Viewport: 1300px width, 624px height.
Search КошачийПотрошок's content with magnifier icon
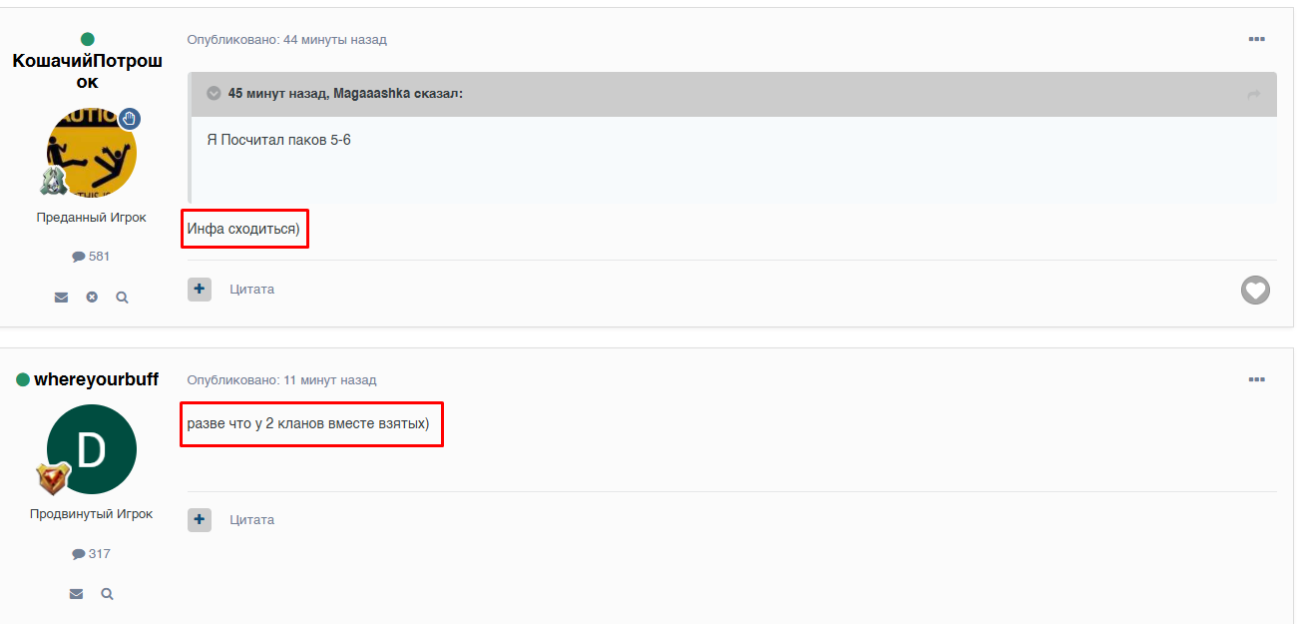coord(122,297)
